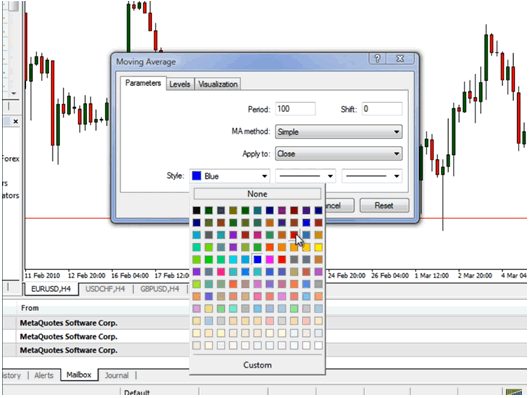Open the Visualization tab
This screenshot has width=532, height=398.
[218, 84]
